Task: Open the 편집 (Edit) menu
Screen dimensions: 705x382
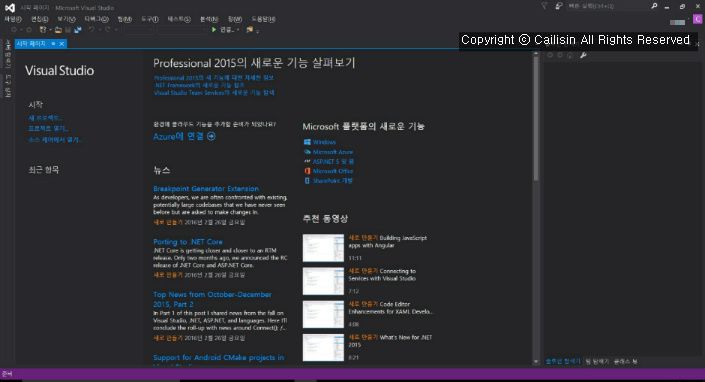Action: (x=40, y=19)
